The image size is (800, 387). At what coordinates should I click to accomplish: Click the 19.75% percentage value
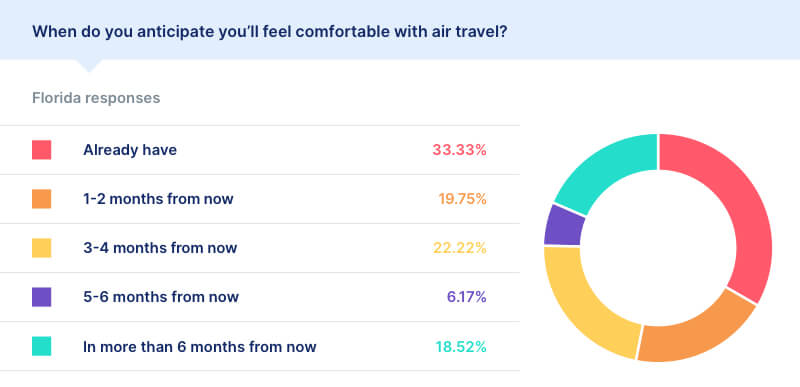click(x=462, y=199)
